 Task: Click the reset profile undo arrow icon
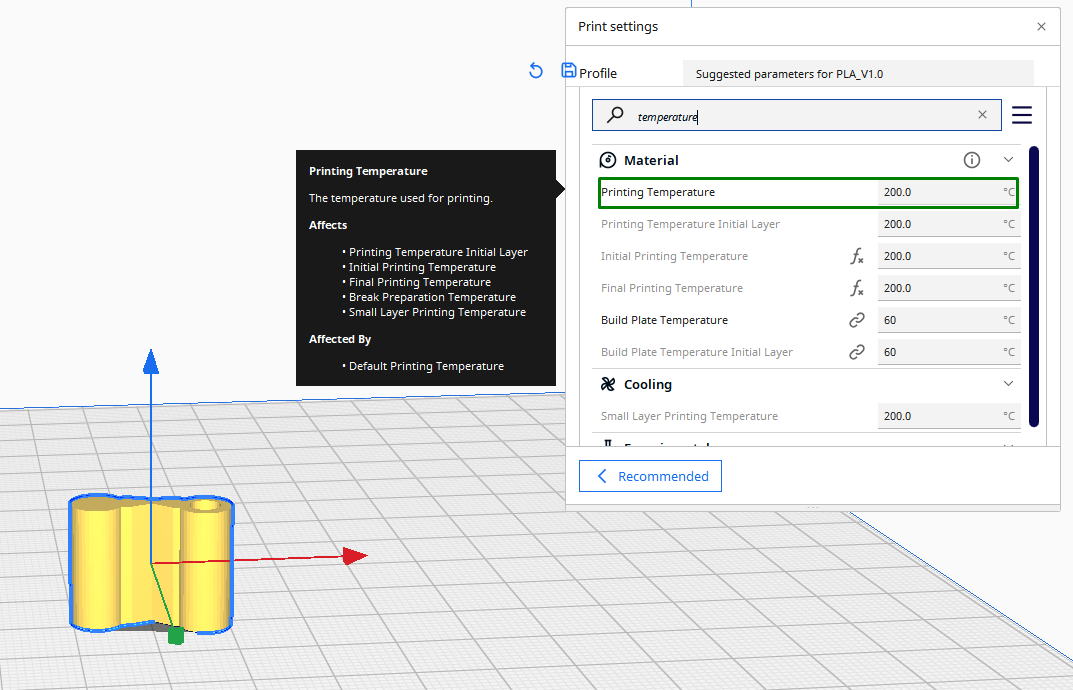[536, 71]
